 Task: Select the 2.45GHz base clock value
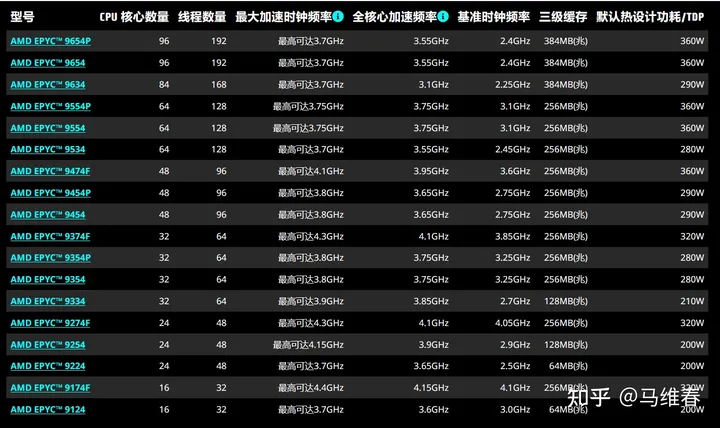coord(512,149)
